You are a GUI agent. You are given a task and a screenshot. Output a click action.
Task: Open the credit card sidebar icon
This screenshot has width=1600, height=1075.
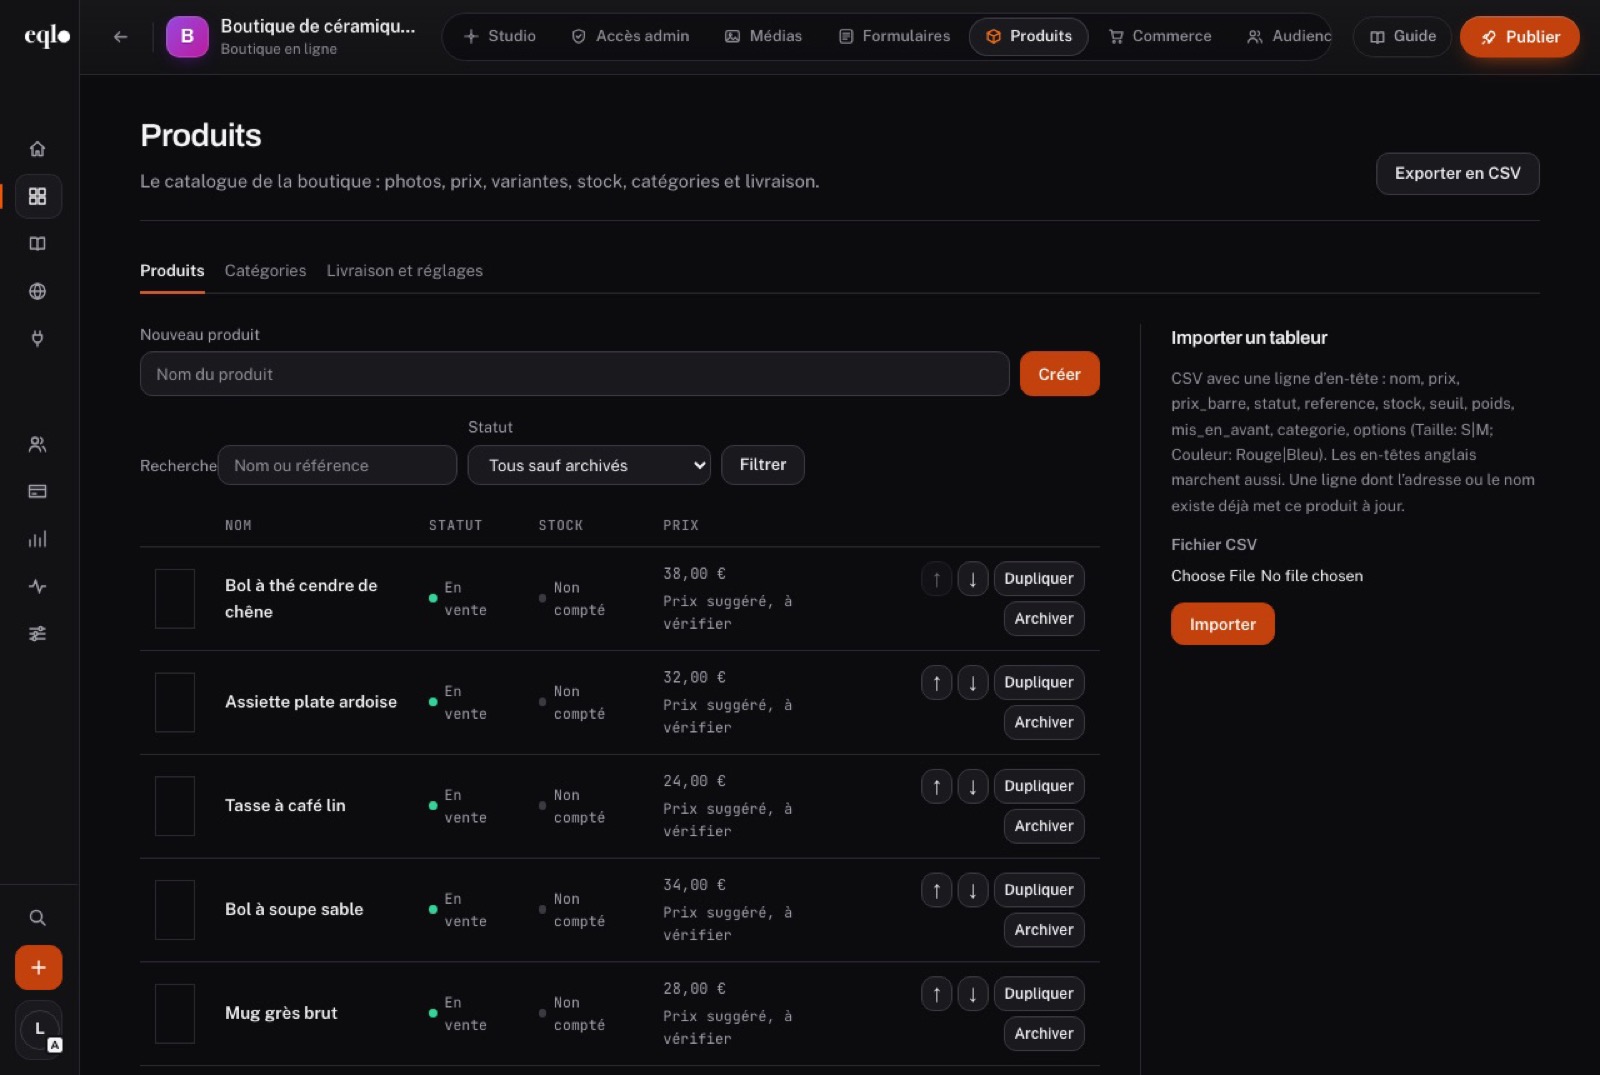coord(37,492)
